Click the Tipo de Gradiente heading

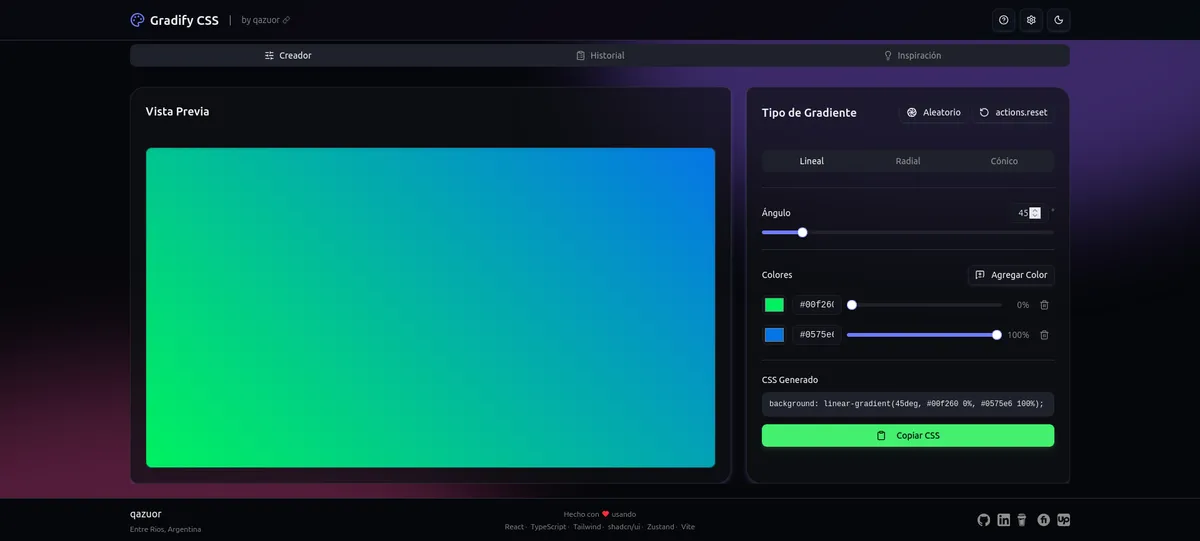click(809, 113)
